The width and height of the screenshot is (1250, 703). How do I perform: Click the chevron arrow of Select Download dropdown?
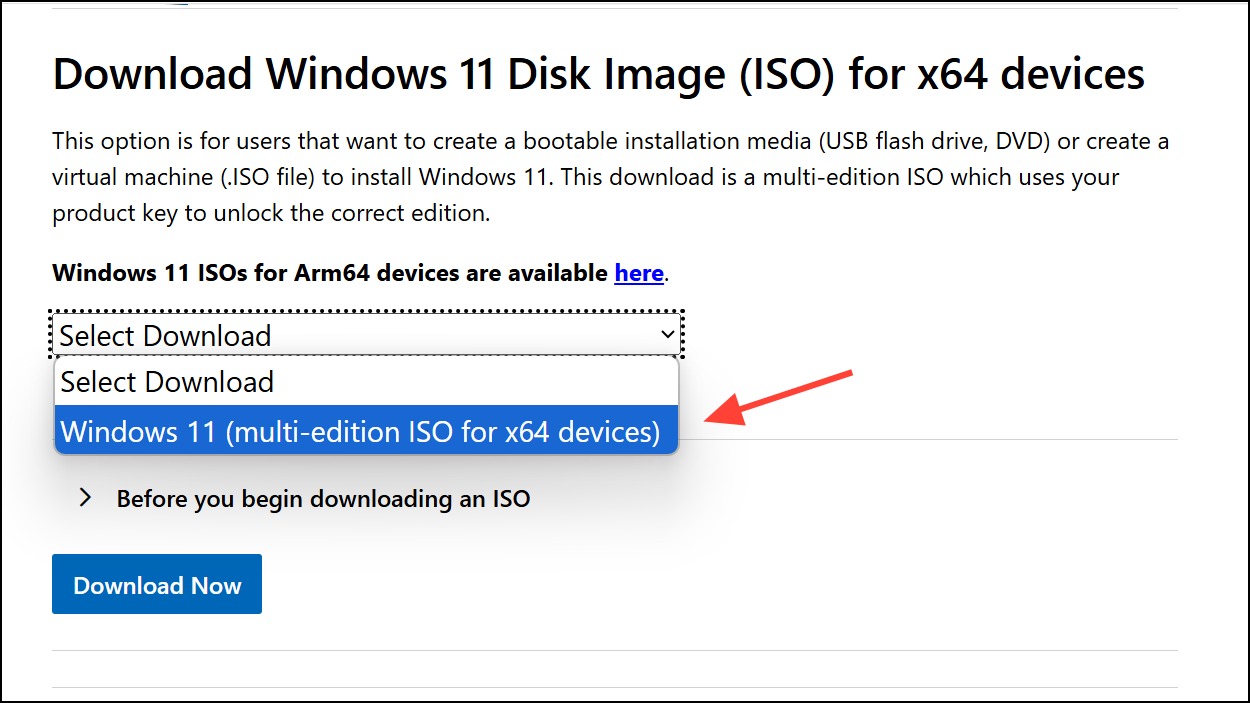(668, 335)
